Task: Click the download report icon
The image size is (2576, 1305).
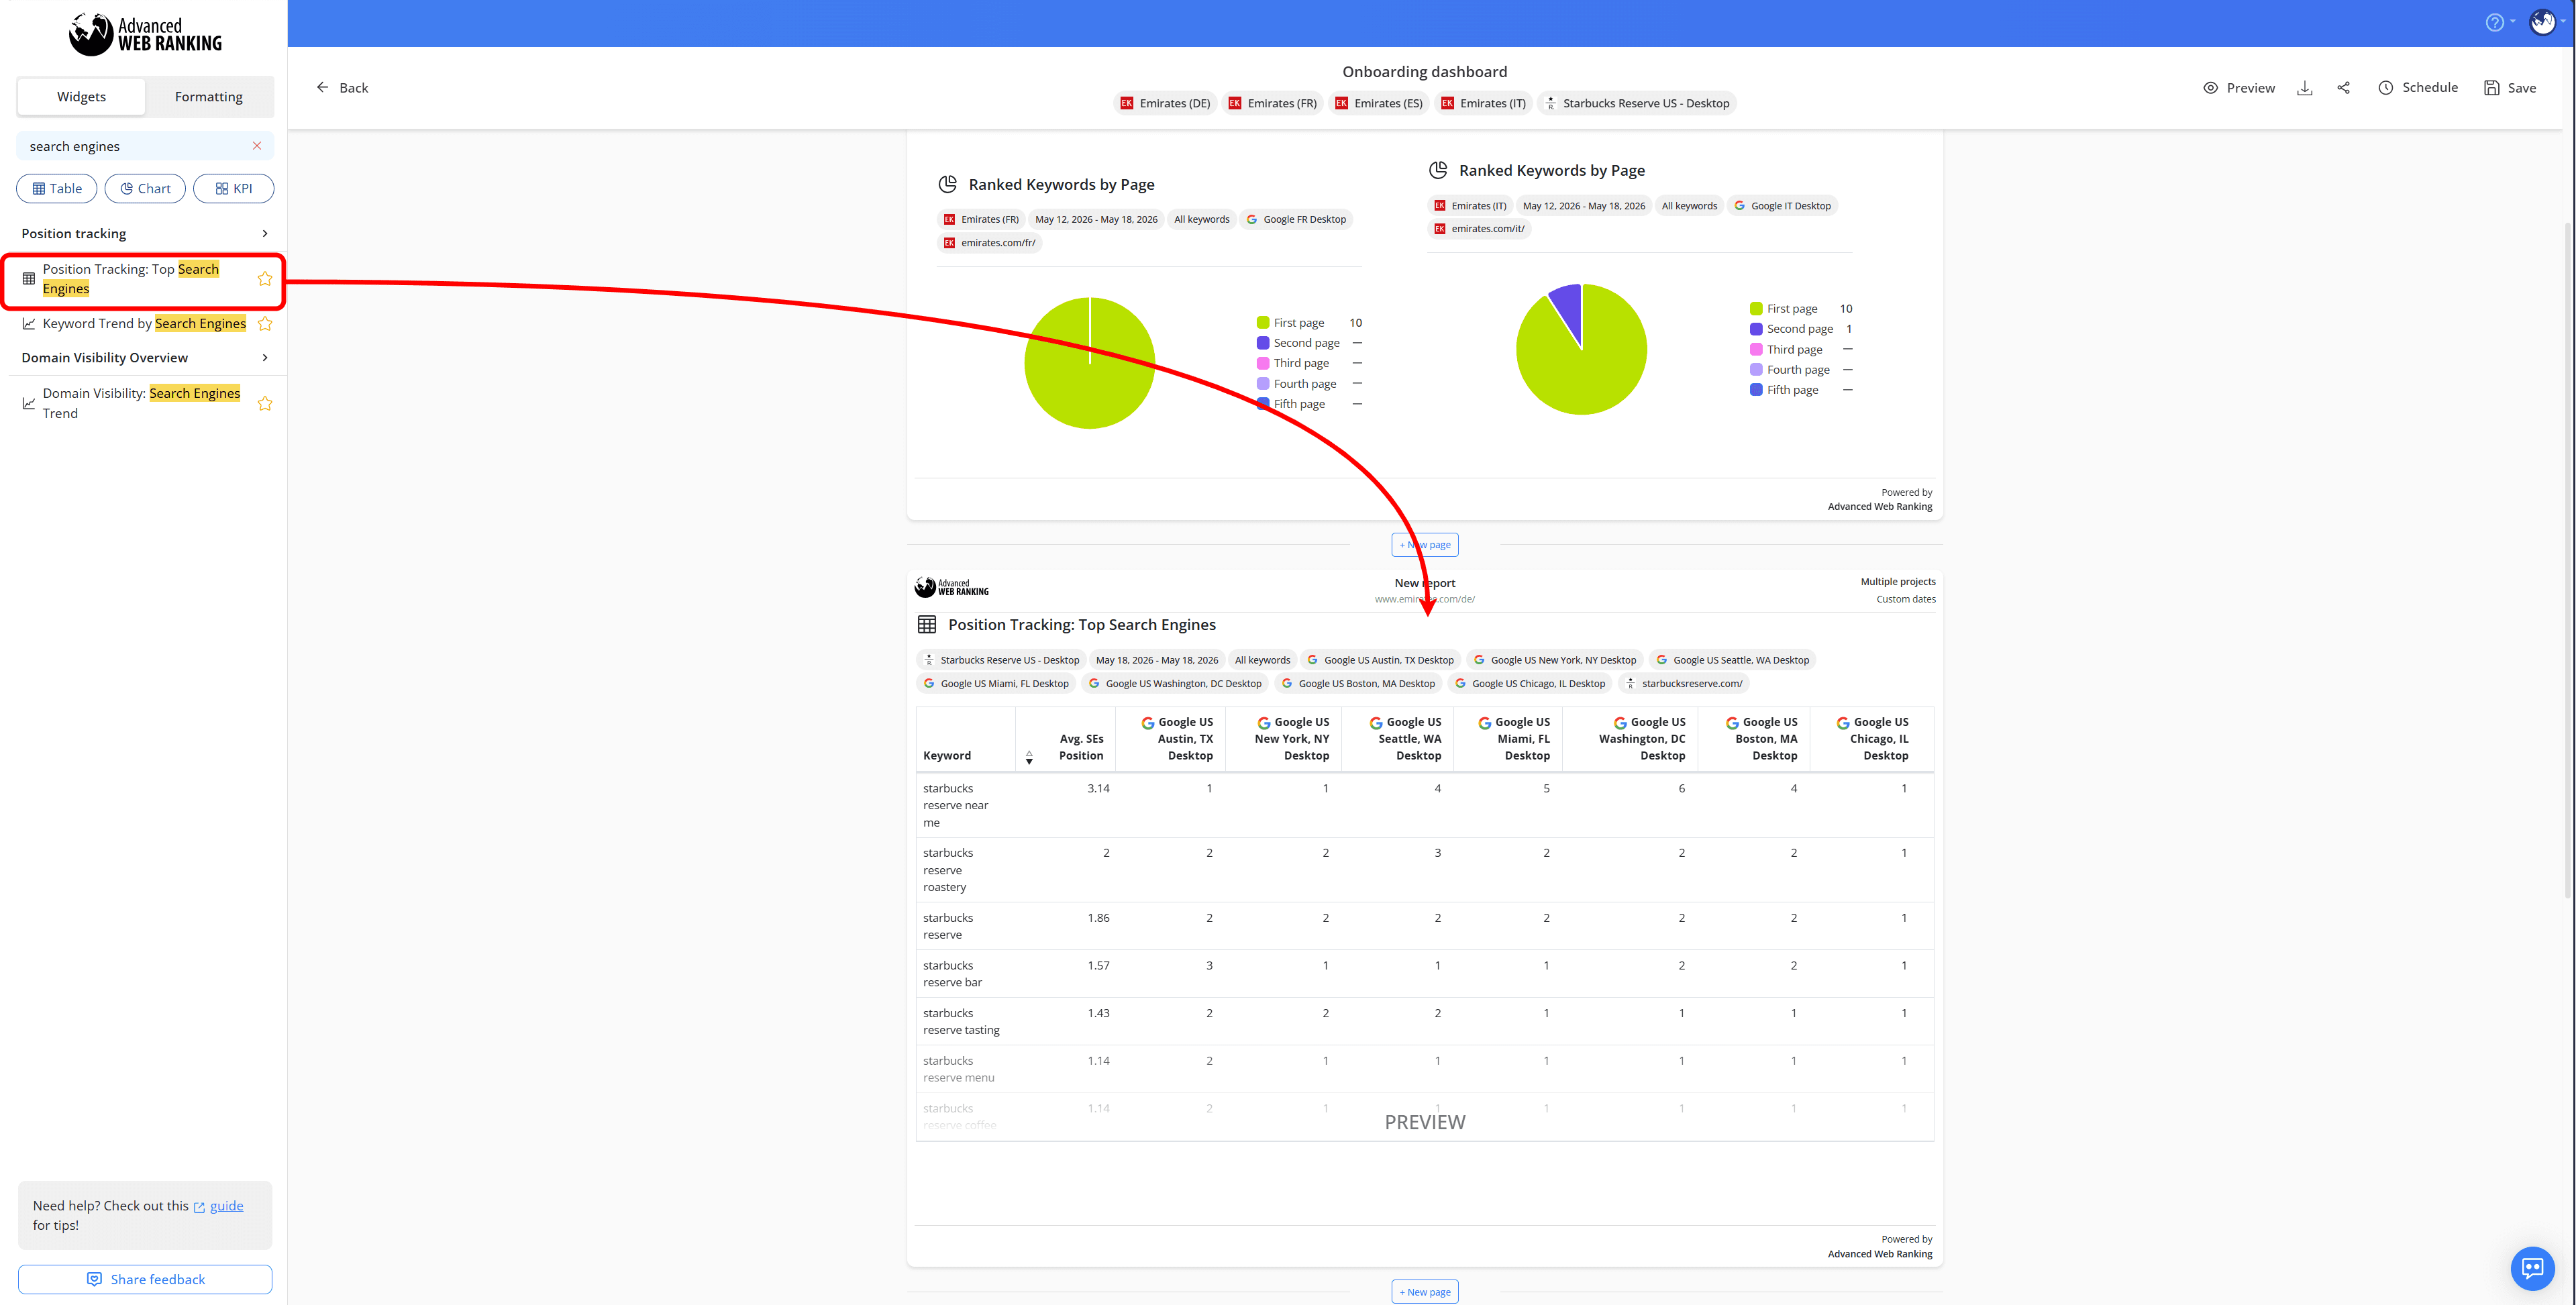Action: click(2304, 88)
